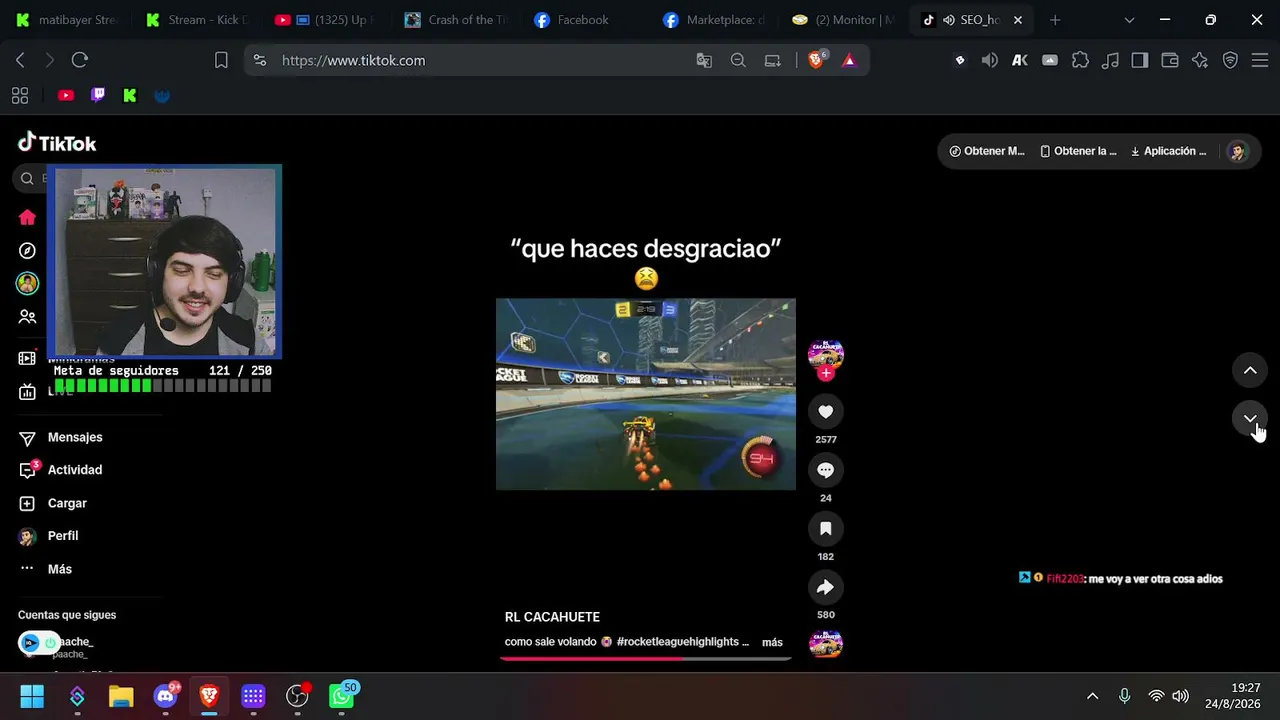Image resolution: width=1280 pixels, height=720 pixels.
Task: Switch to the matibayer Stream tab
Action: (x=66, y=20)
